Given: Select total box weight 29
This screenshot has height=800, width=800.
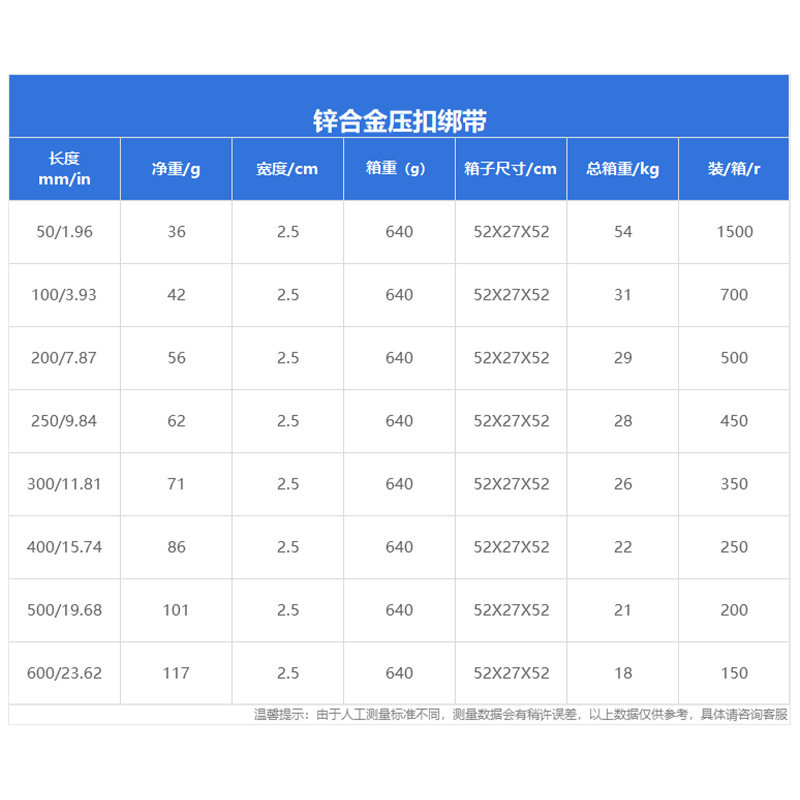Looking at the screenshot, I should pyautogui.click(x=623, y=358).
